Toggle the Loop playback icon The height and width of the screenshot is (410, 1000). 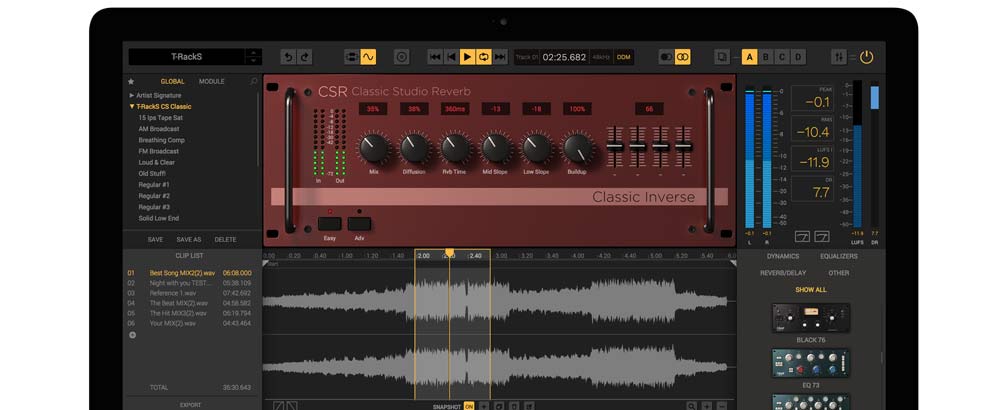click(484, 57)
